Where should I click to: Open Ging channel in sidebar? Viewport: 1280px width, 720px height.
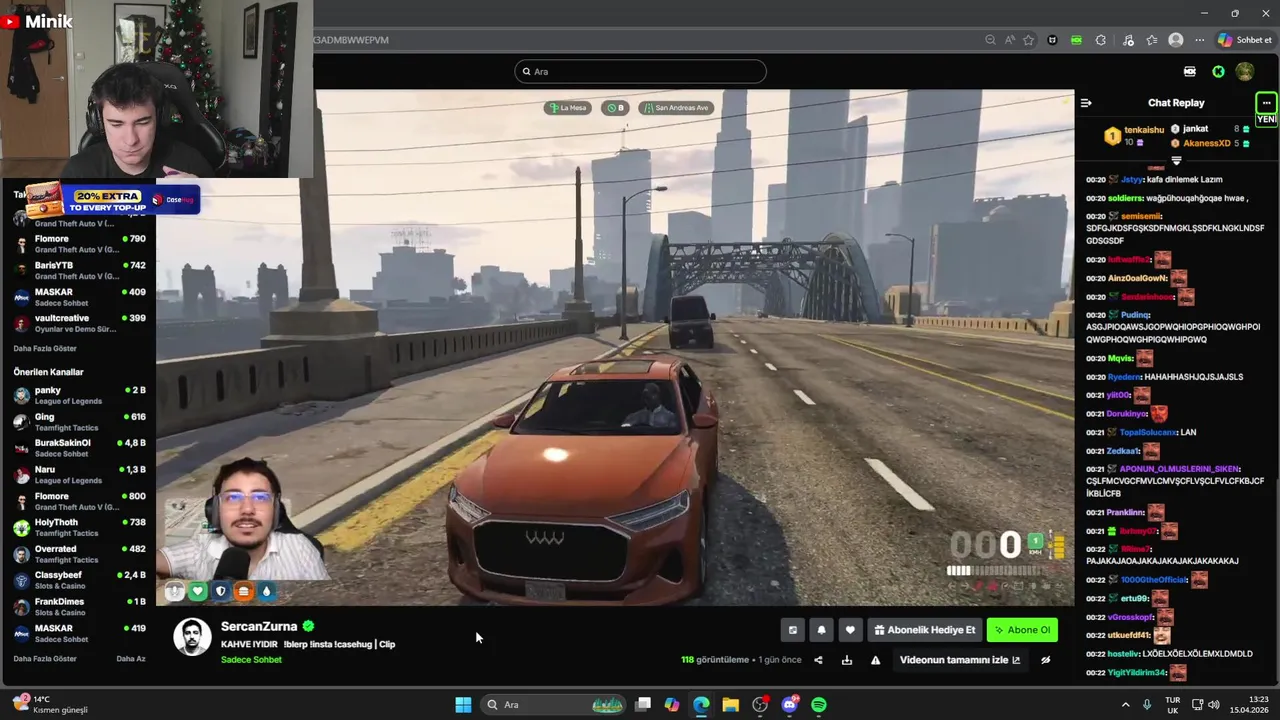[78, 421]
